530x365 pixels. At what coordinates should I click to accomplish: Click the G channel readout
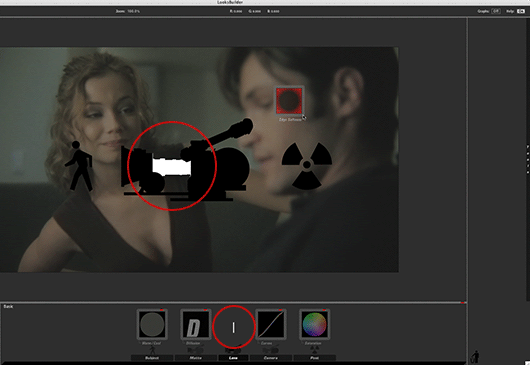click(x=255, y=11)
